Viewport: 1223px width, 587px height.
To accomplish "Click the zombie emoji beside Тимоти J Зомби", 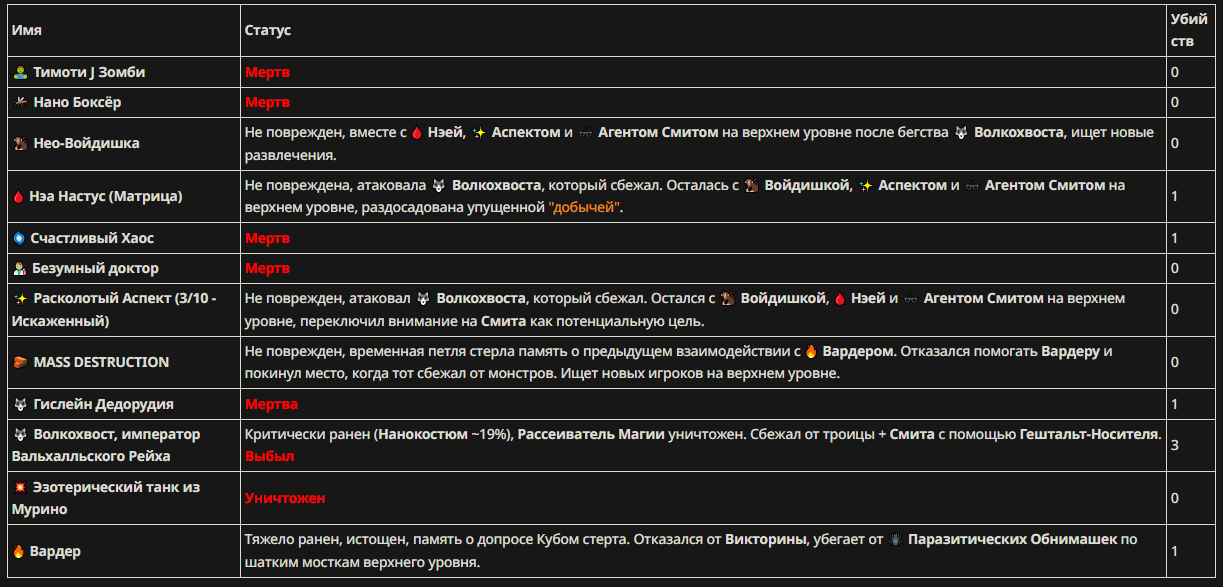I will [x=20, y=73].
